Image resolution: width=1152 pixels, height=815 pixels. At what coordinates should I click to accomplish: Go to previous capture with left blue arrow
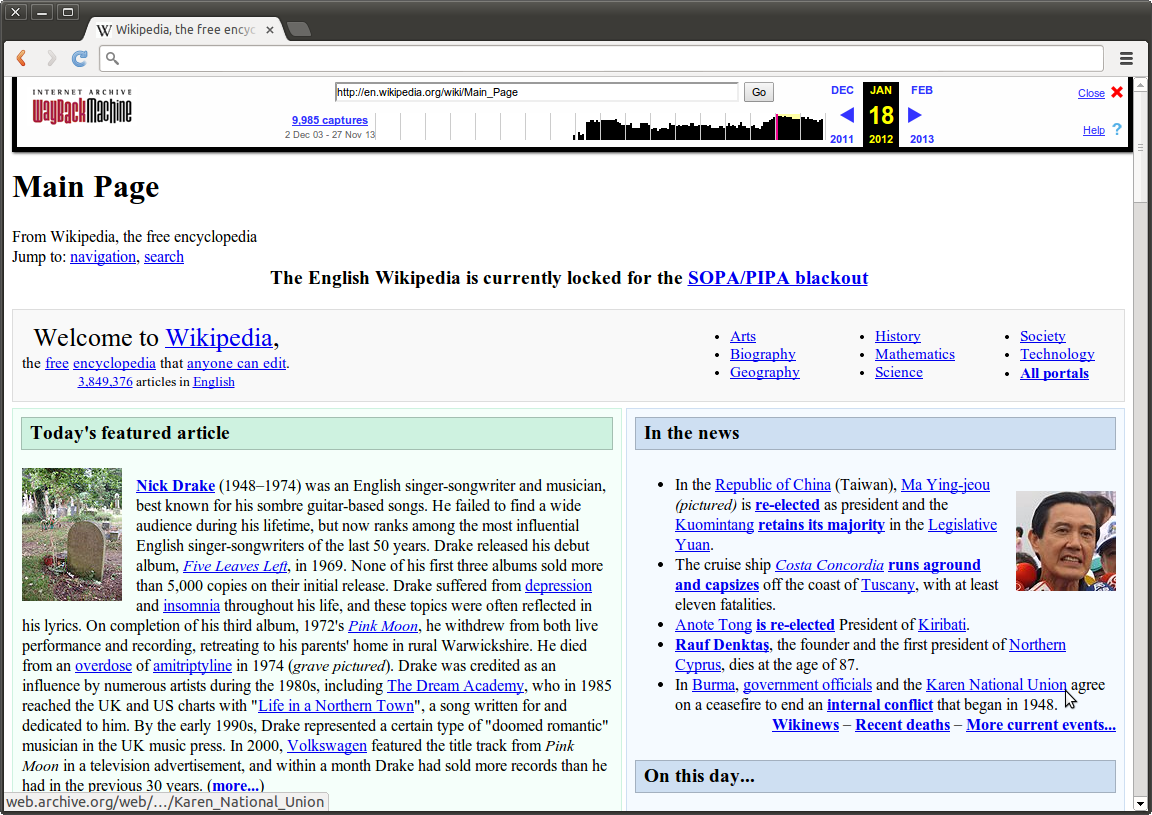tap(846, 115)
